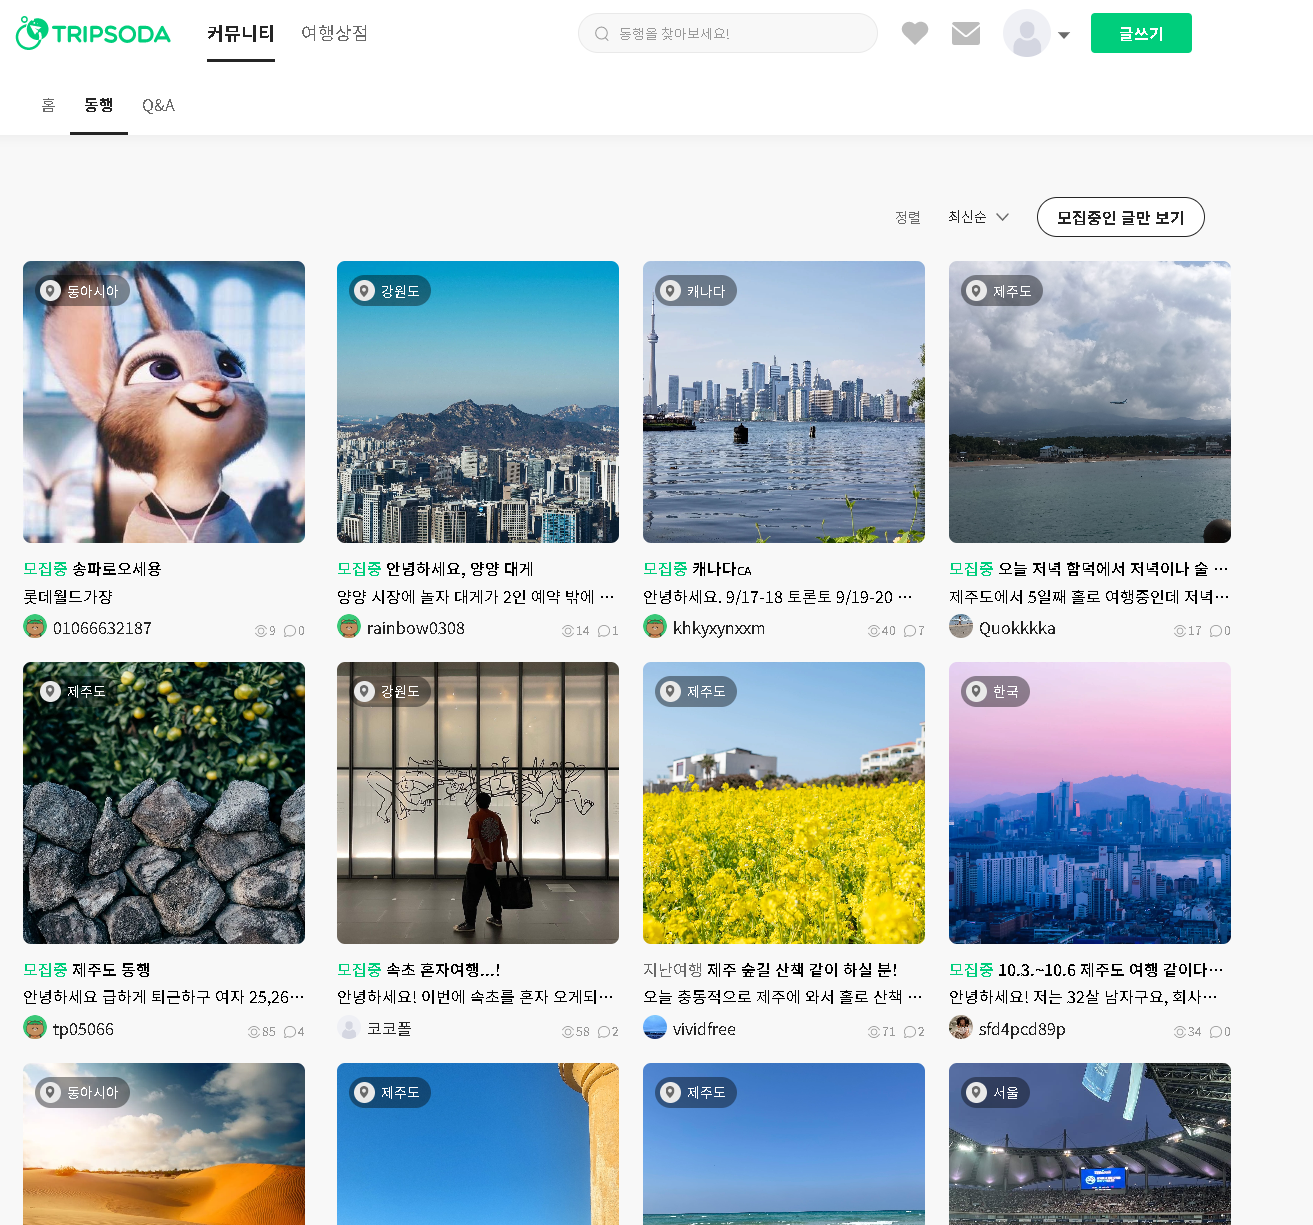Image resolution: width=1313 pixels, height=1225 pixels.
Task: Expand the profile dropdown arrow
Action: point(1064,35)
